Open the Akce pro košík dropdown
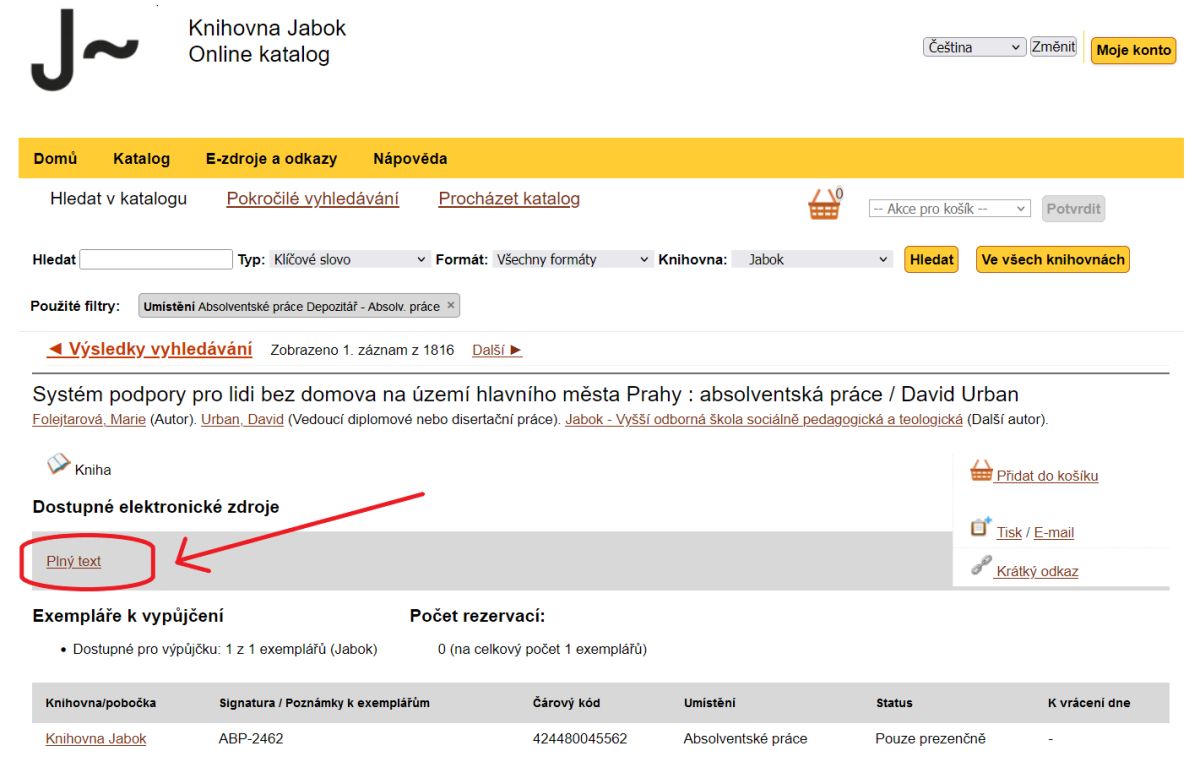This screenshot has height=773, width=1200. click(948, 208)
